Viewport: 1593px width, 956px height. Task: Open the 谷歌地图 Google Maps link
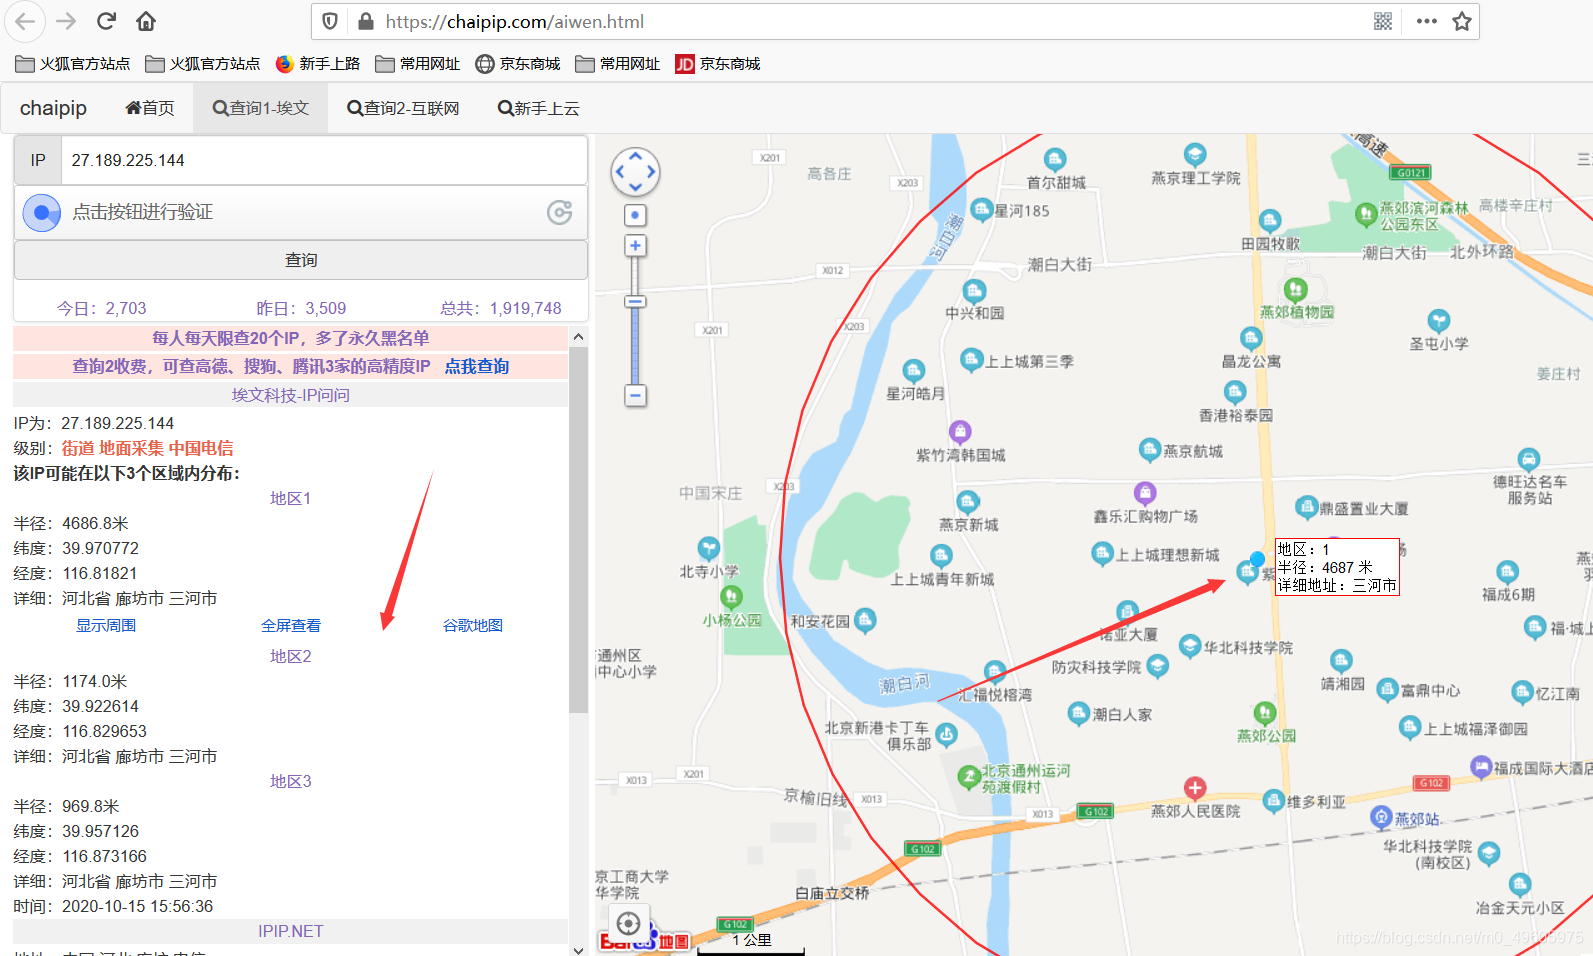click(473, 625)
